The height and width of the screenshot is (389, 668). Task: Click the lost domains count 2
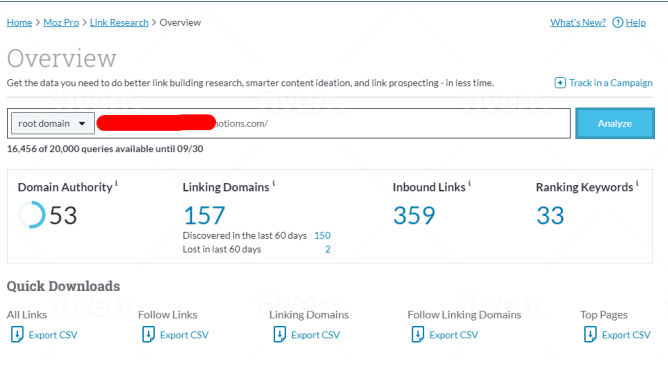point(328,249)
